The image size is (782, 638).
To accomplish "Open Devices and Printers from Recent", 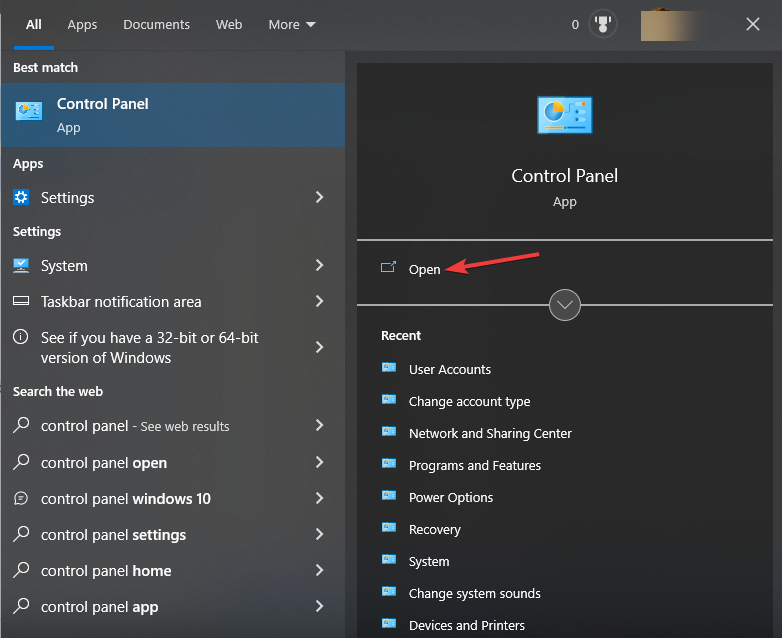I will 467,625.
